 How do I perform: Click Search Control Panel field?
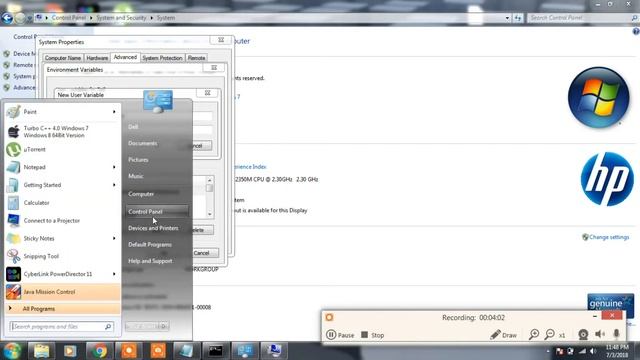(582, 18)
